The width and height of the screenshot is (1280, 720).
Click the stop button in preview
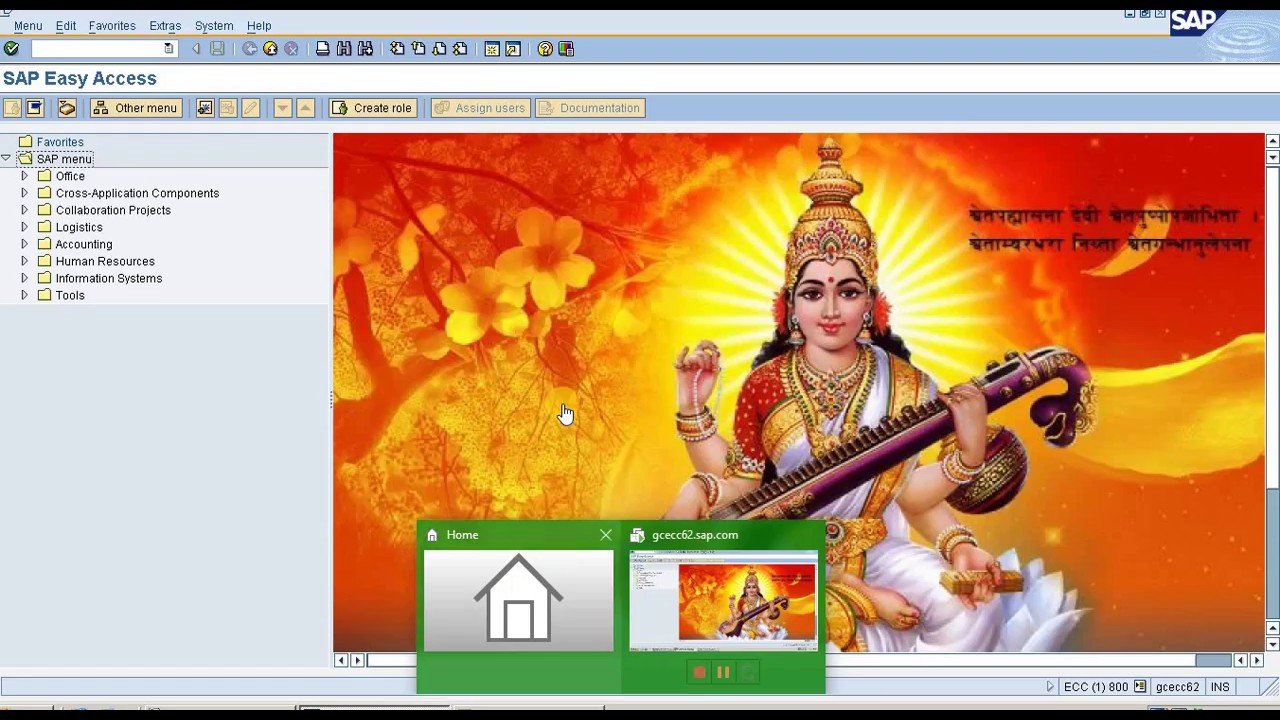coord(699,673)
